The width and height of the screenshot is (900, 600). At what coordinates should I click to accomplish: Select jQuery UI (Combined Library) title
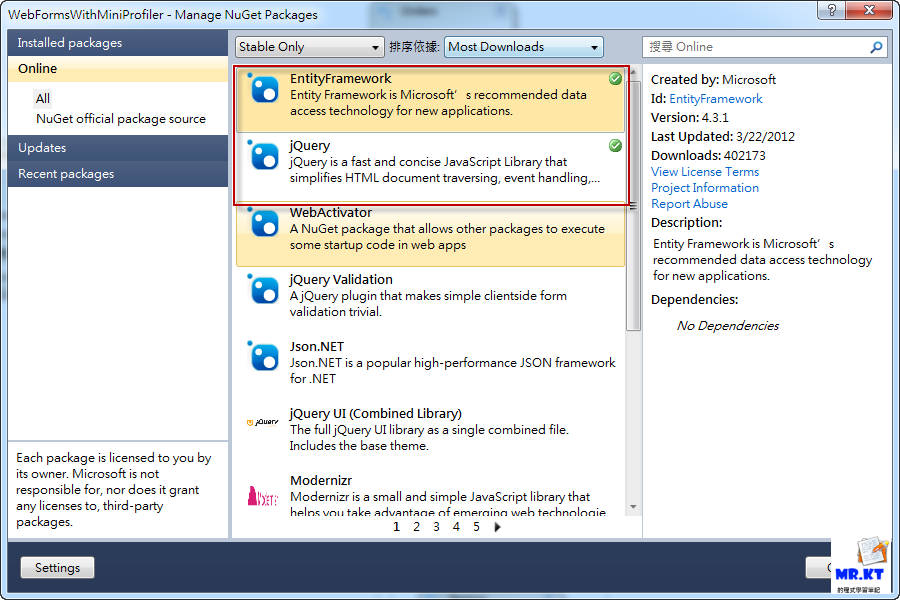pyautogui.click(x=375, y=413)
